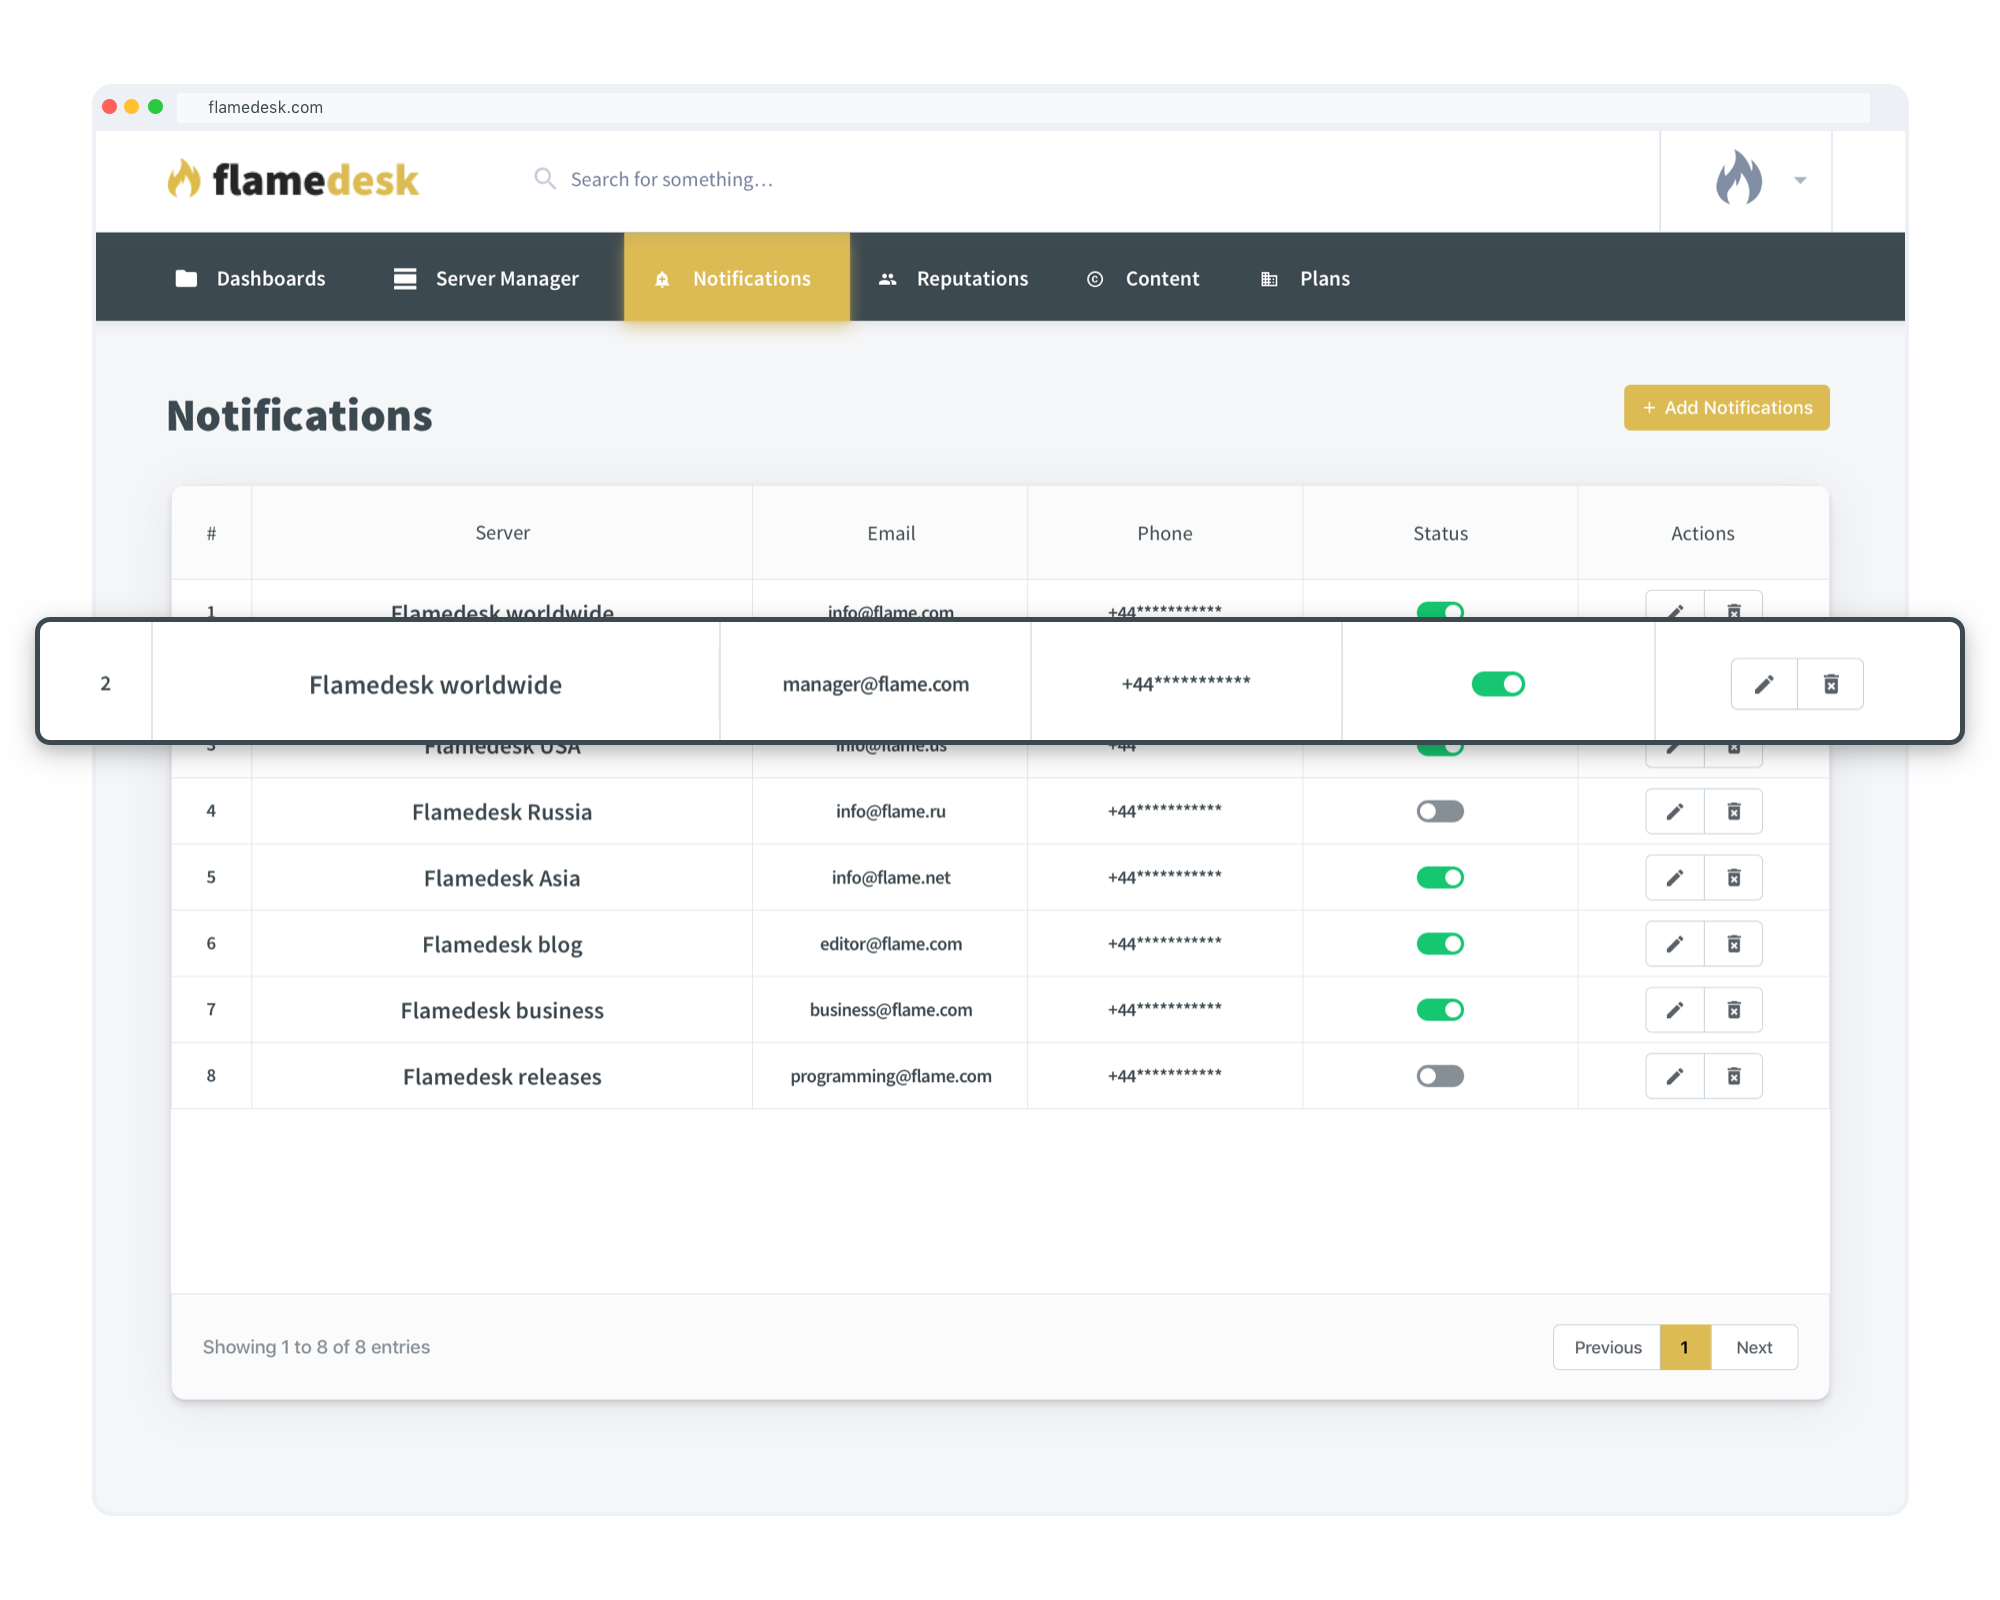Edit the manager@flame.com notification row
This screenshot has height=1600, width=2000.
point(1764,684)
